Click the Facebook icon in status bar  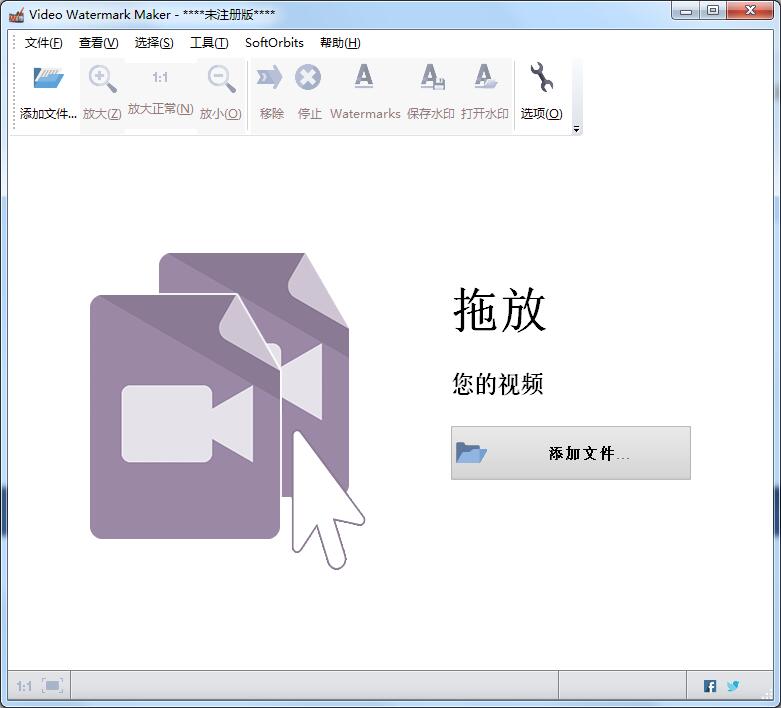710,686
